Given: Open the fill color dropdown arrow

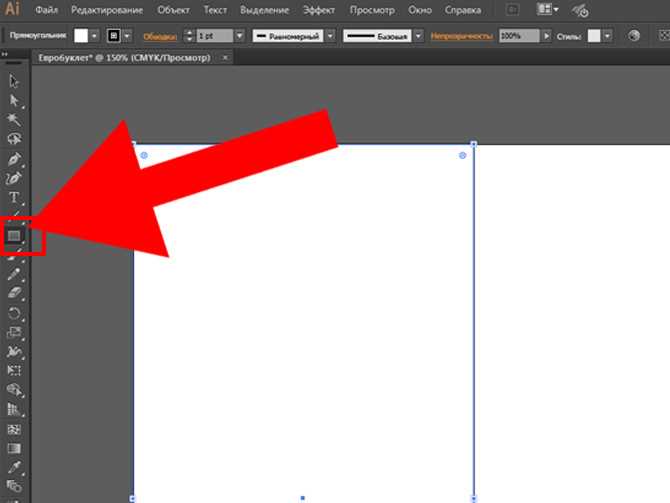Looking at the screenshot, I should pyautogui.click(x=94, y=36).
